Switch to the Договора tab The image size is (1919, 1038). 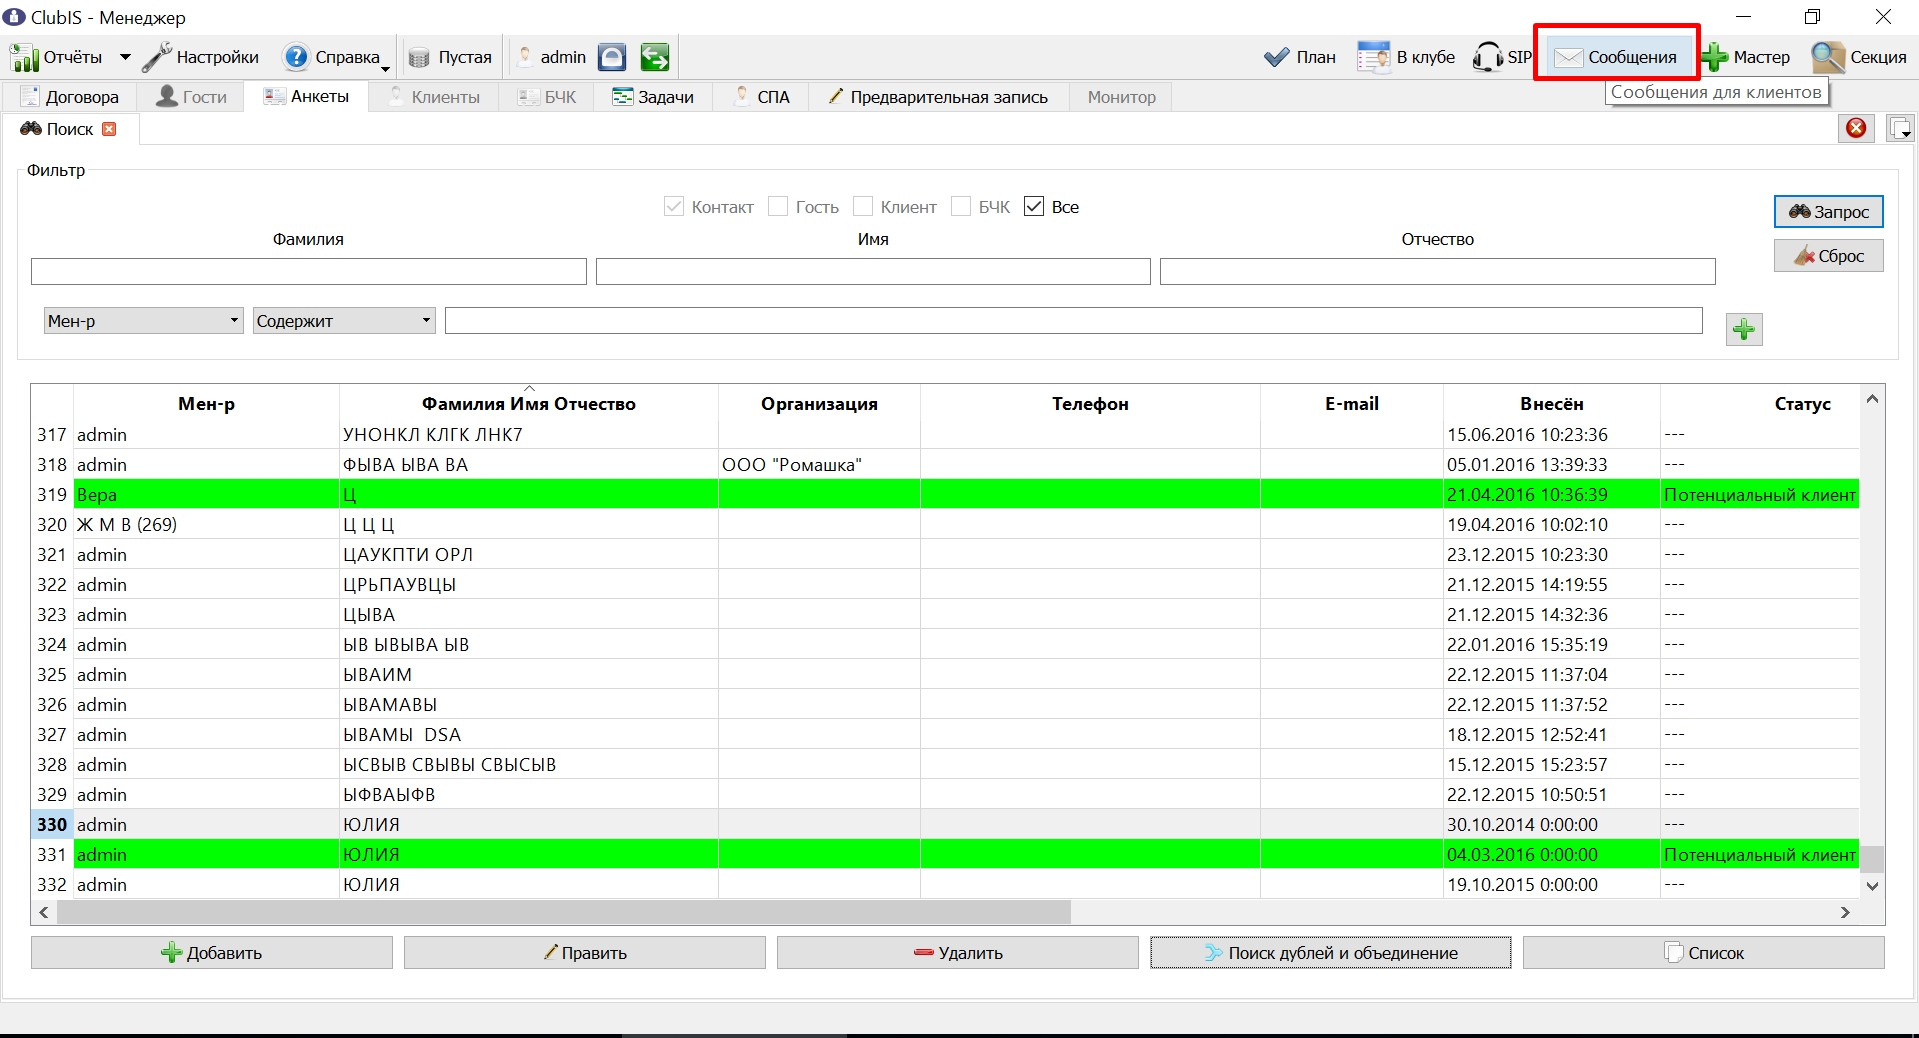[70, 97]
